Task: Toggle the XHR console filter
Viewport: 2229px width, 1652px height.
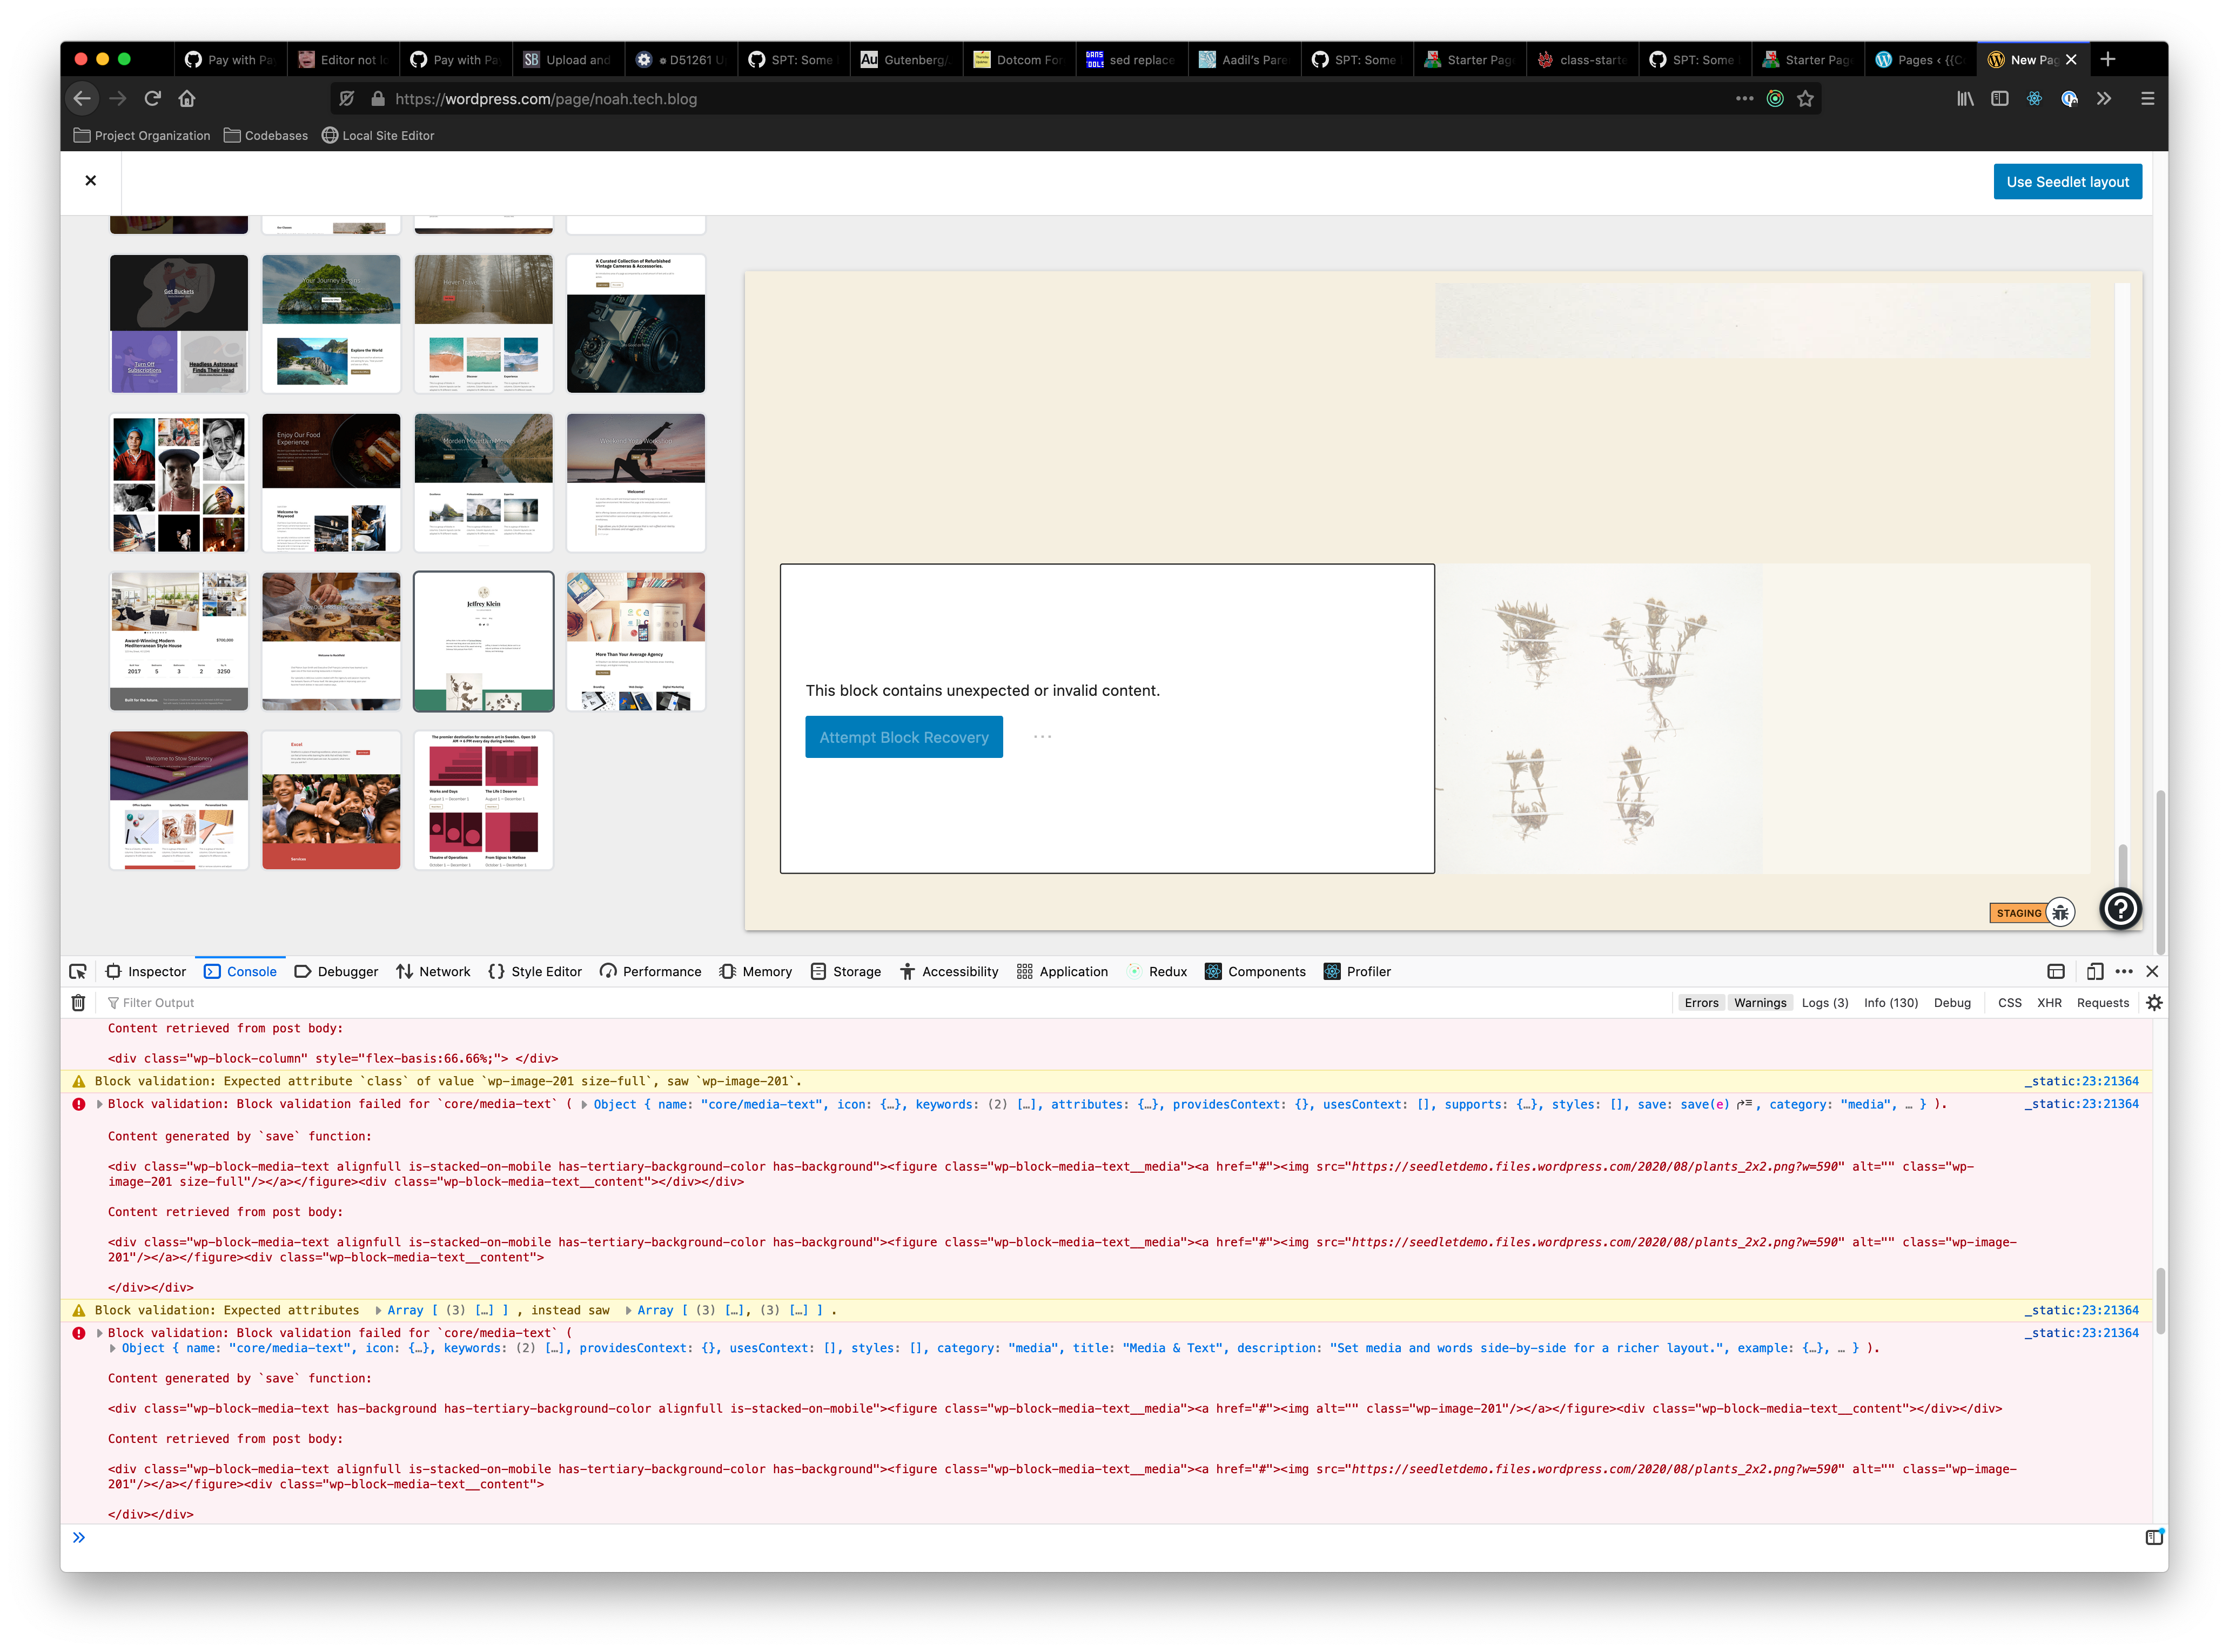Action: (2049, 1002)
